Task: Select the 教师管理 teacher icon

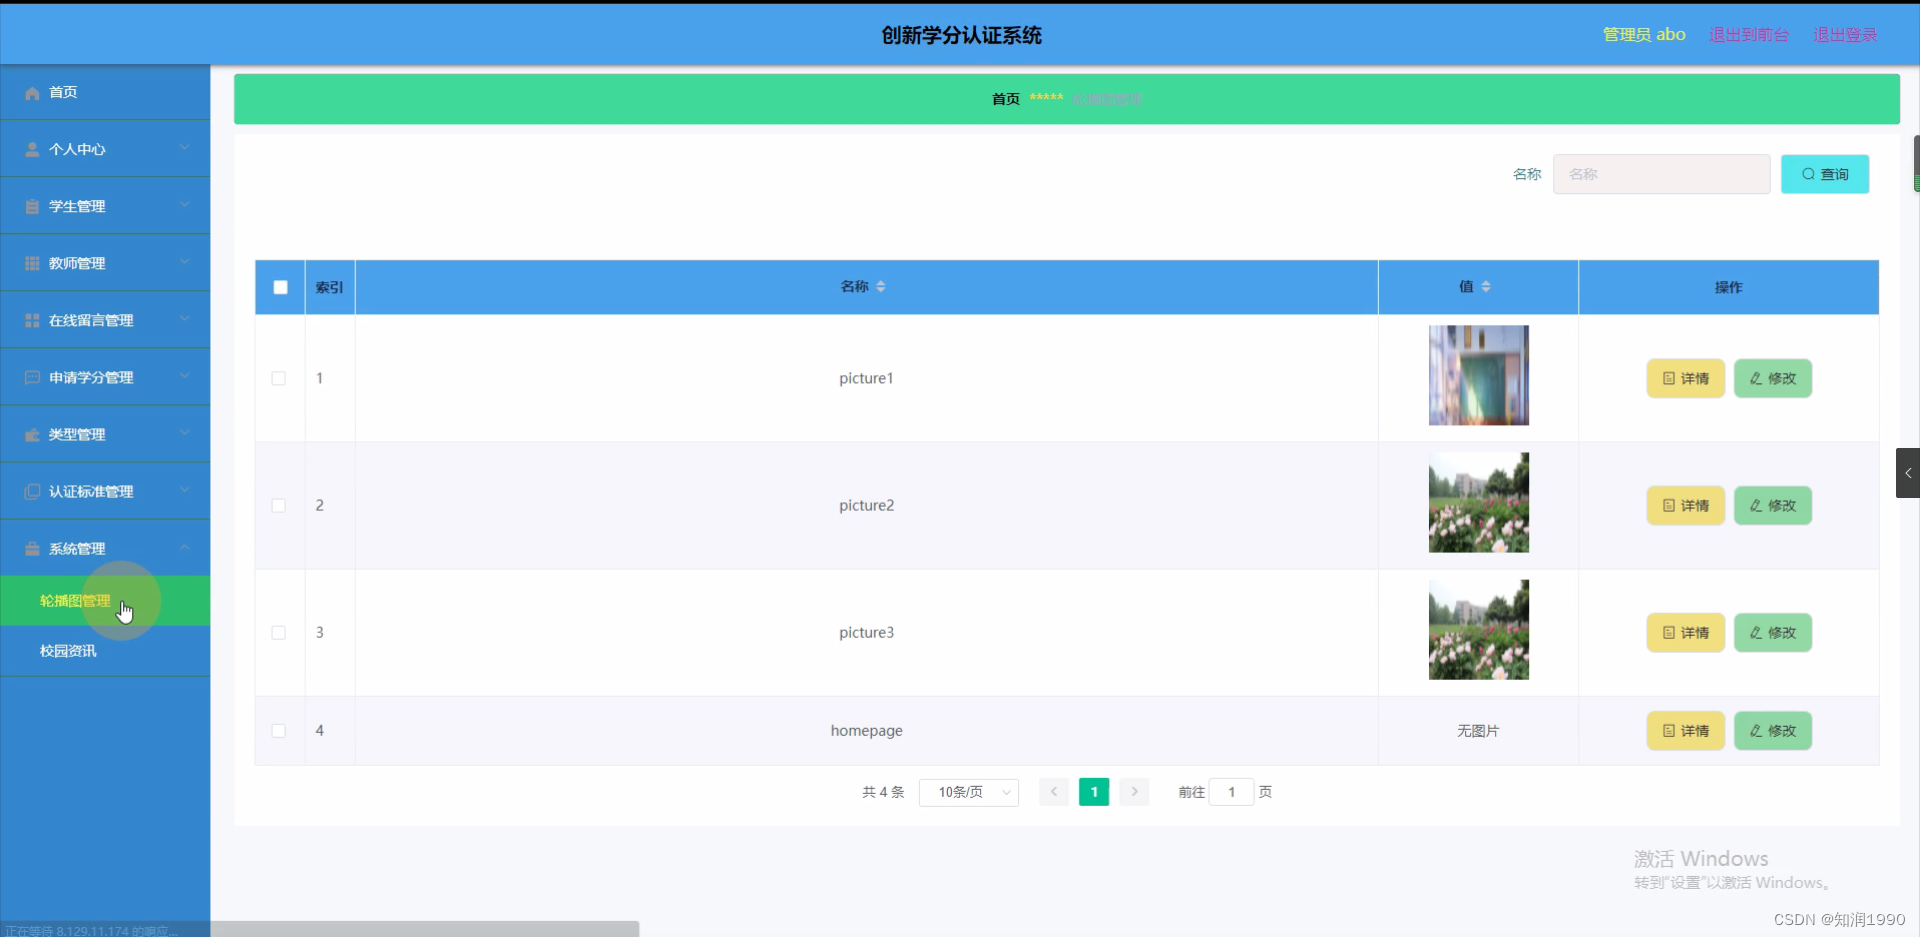Action: pyautogui.click(x=31, y=263)
